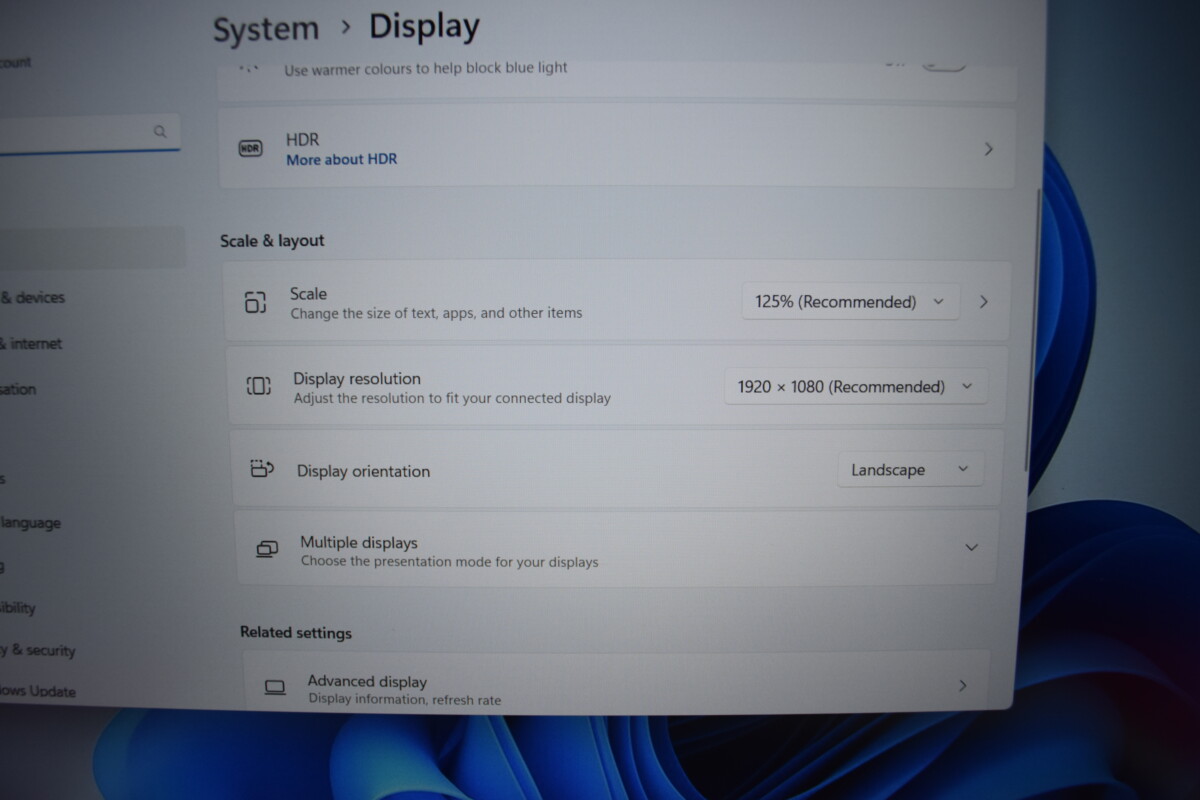Viewport: 1200px width, 800px height.
Task: Click the Scale setting icon
Action: [x=256, y=302]
